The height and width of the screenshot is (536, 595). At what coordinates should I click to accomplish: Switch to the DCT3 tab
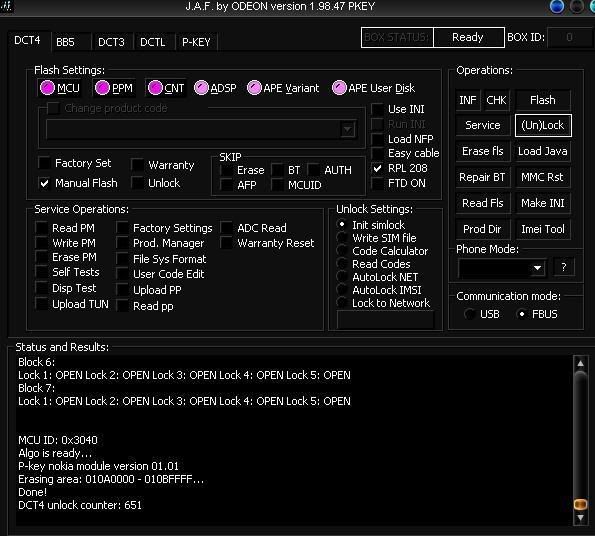(111, 42)
